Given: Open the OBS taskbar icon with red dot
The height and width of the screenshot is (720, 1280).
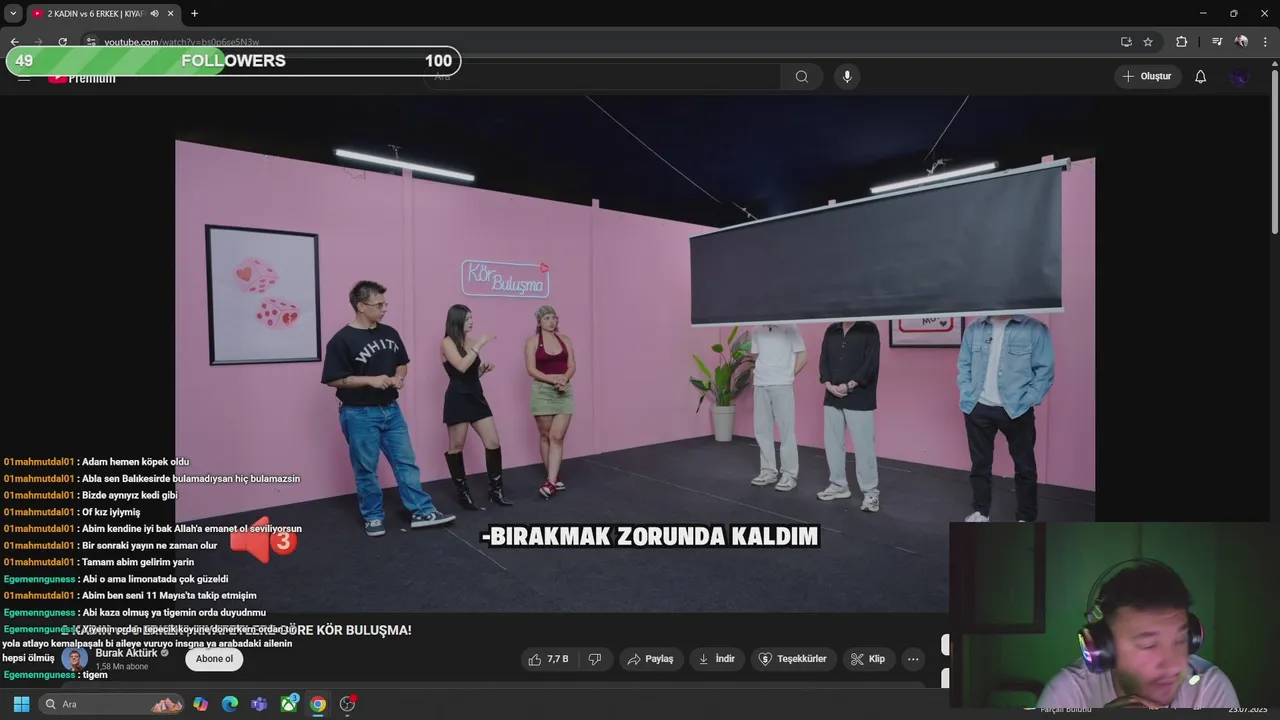Looking at the screenshot, I should pos(347,704).
